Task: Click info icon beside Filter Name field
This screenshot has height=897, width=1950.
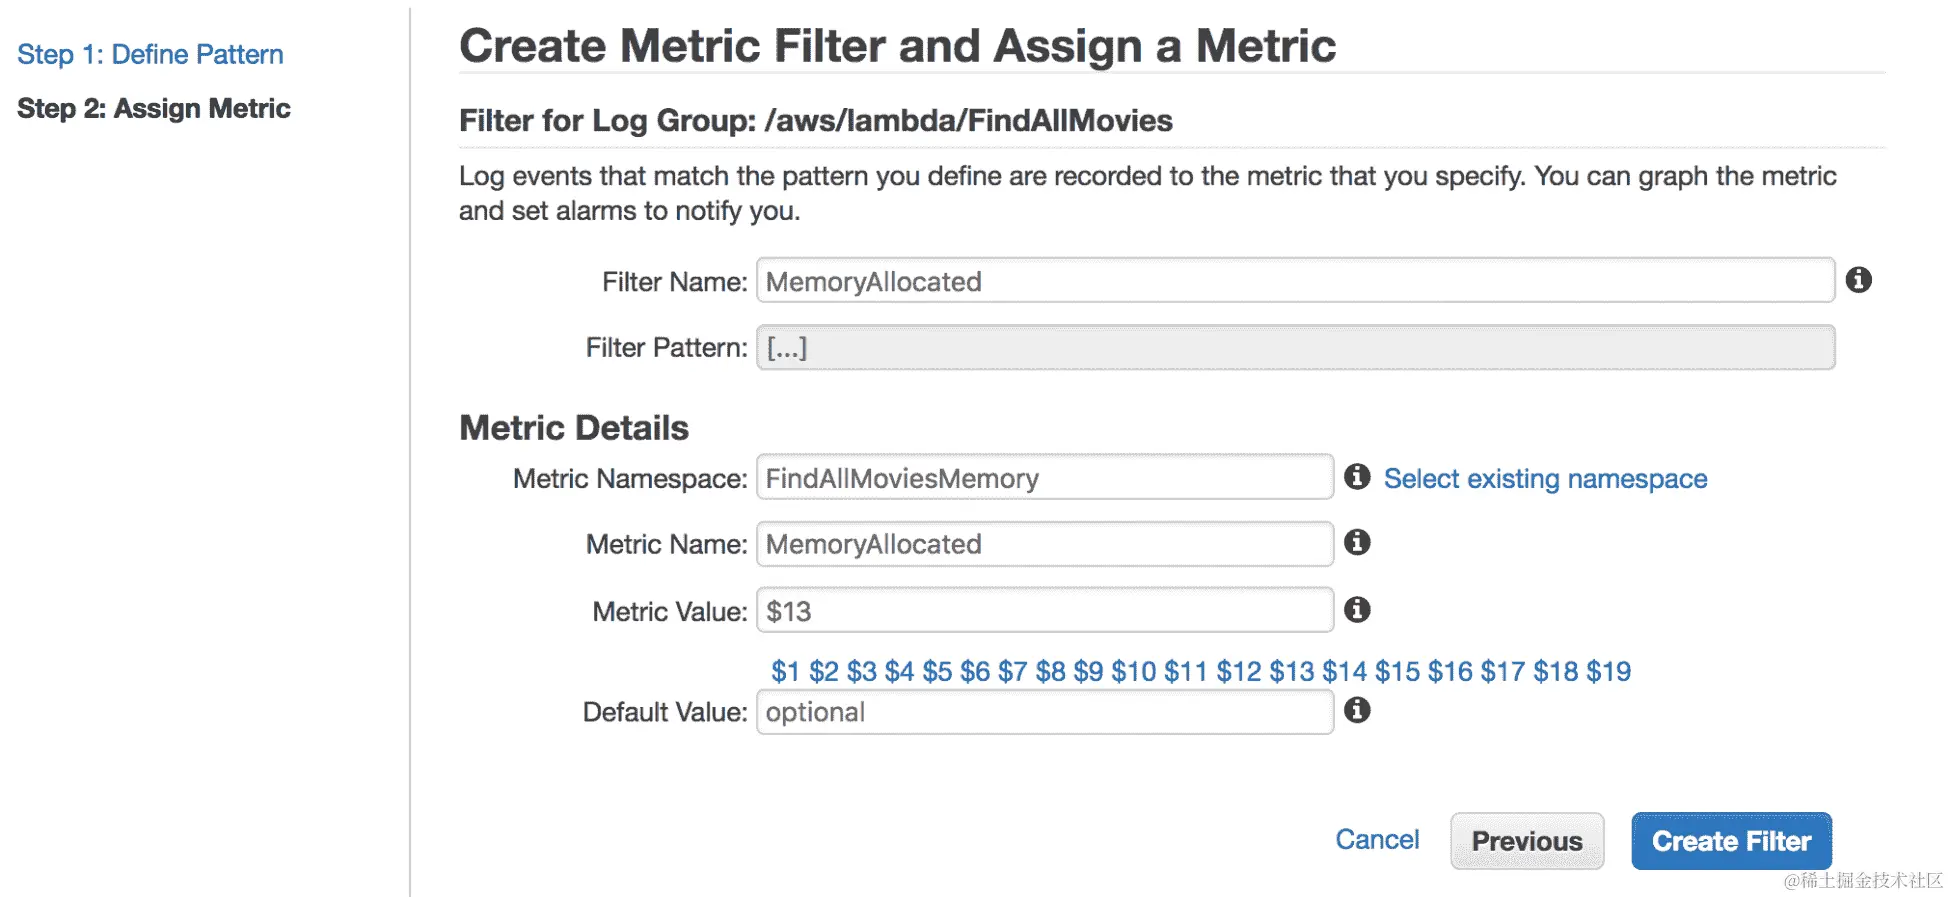Action: point(1858,280)
